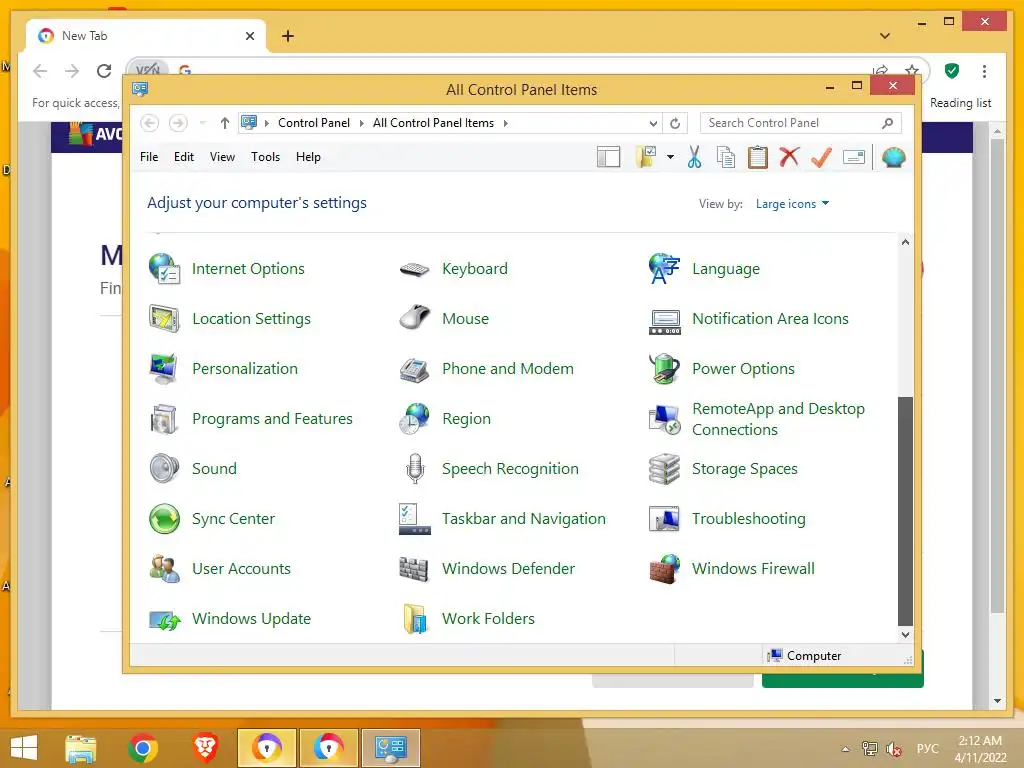The height and width of the screenshot is (768, 1024).
Task: Launch Brave browser from taskbar
Action: 205,748
